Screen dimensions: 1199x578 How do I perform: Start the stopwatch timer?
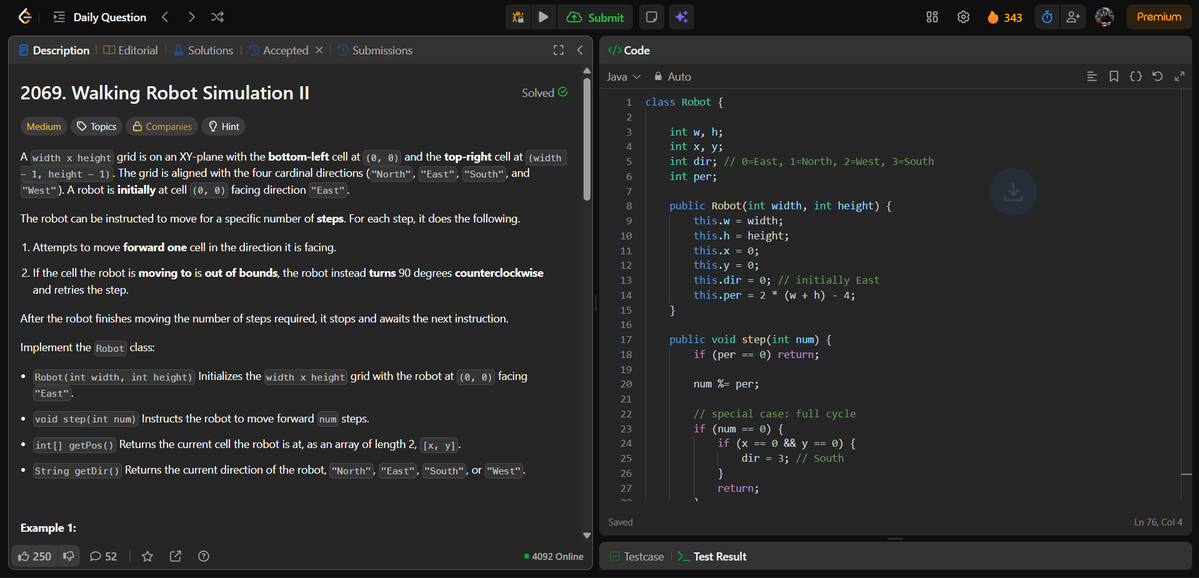pos(1048,17)
